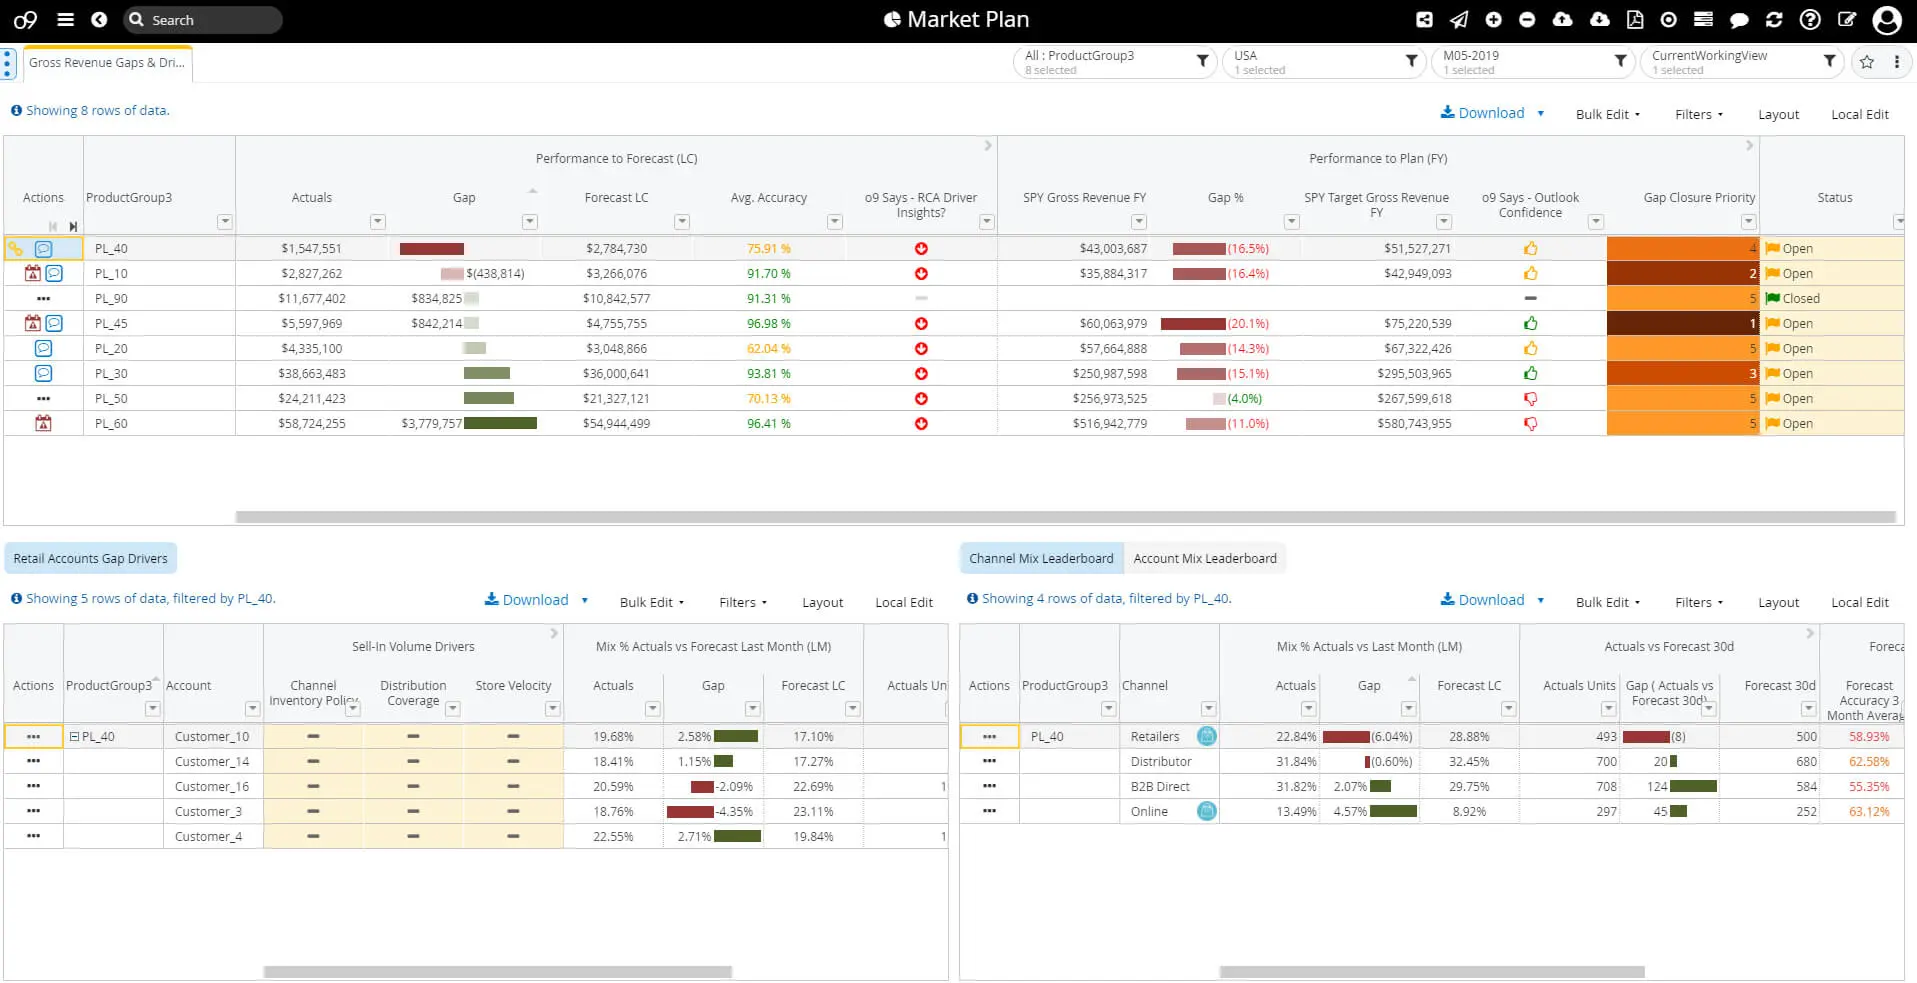Click the dark priority 1 cell for PL_45
Screen dimensions: 1917x983
click(1682, 323)
